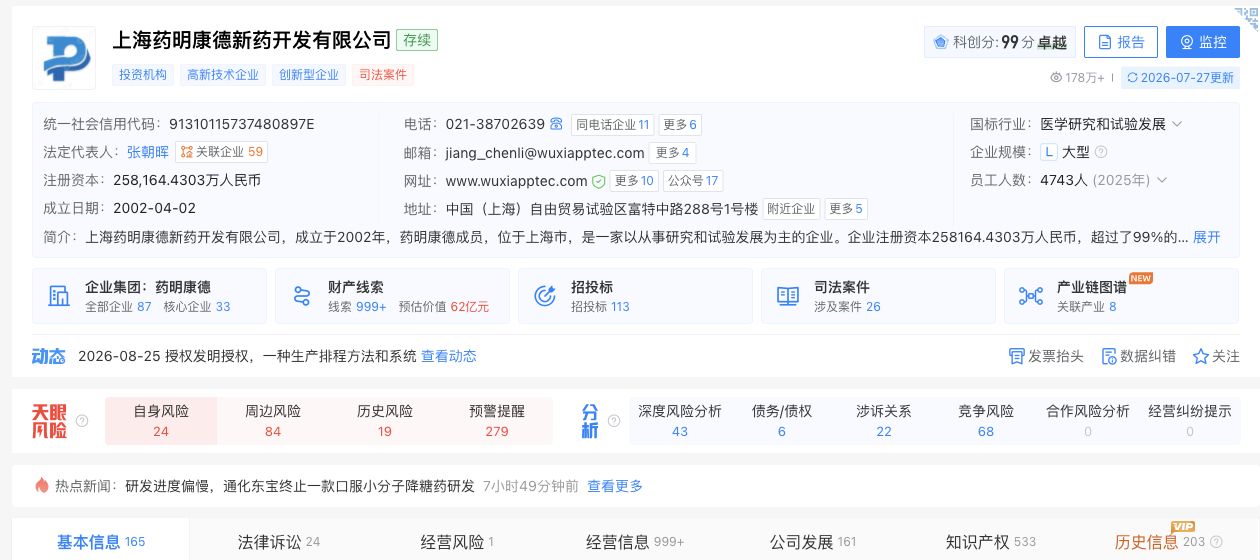Switch to 经营信息 999+ tab
Screen dimensions: 1260x560
pos(635,542)
